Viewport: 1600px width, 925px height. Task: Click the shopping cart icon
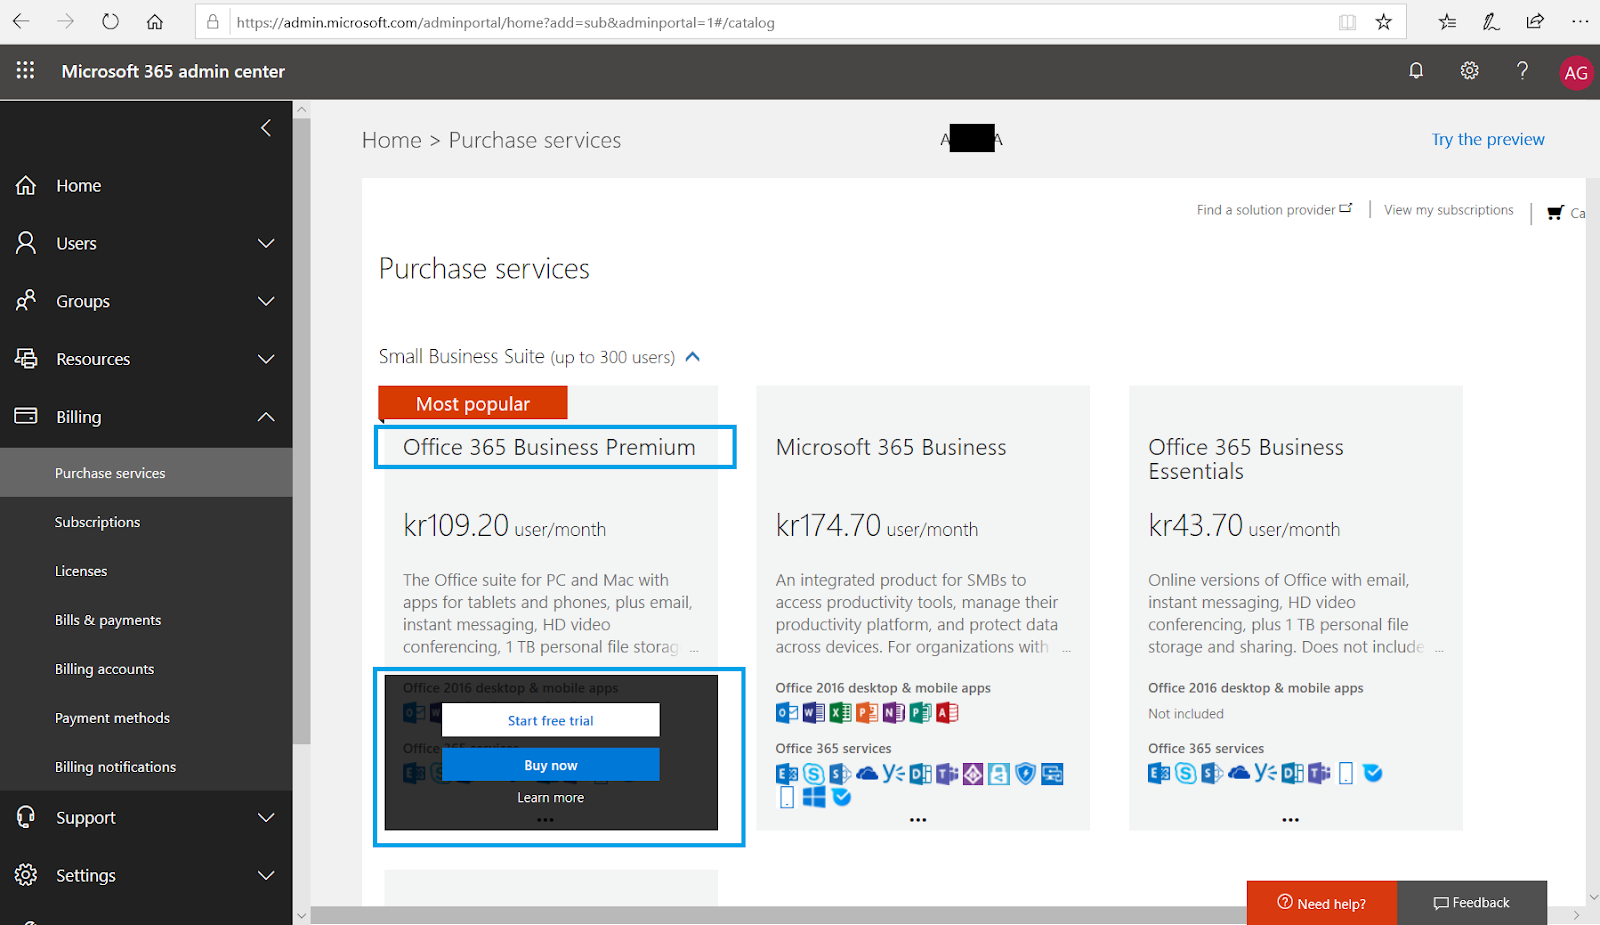[1555, 212]
